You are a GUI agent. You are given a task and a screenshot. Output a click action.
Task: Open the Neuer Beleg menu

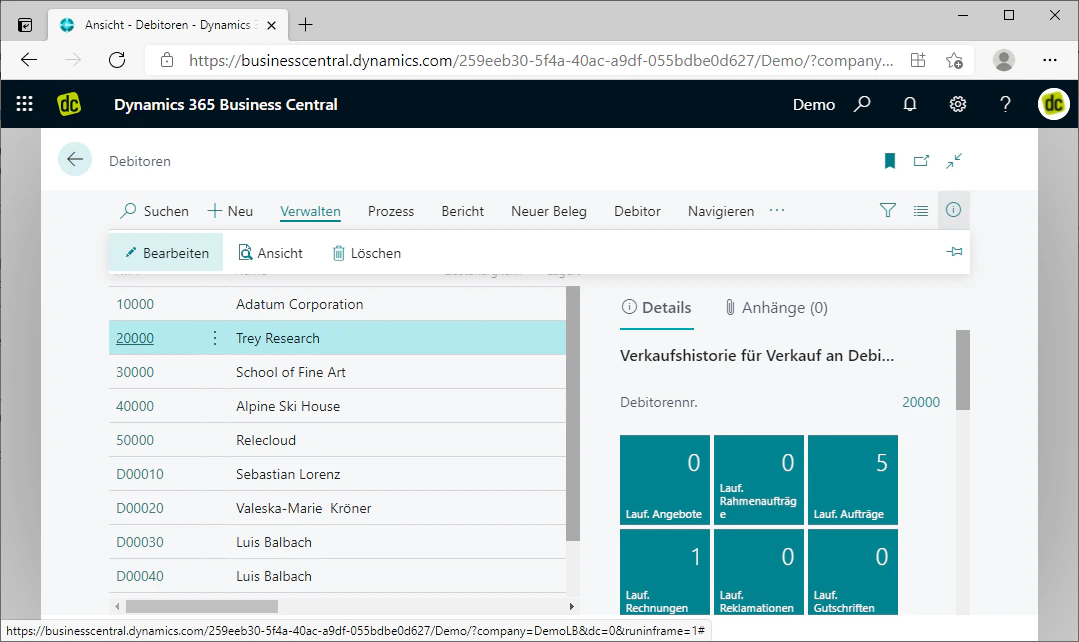click(548, 211)
